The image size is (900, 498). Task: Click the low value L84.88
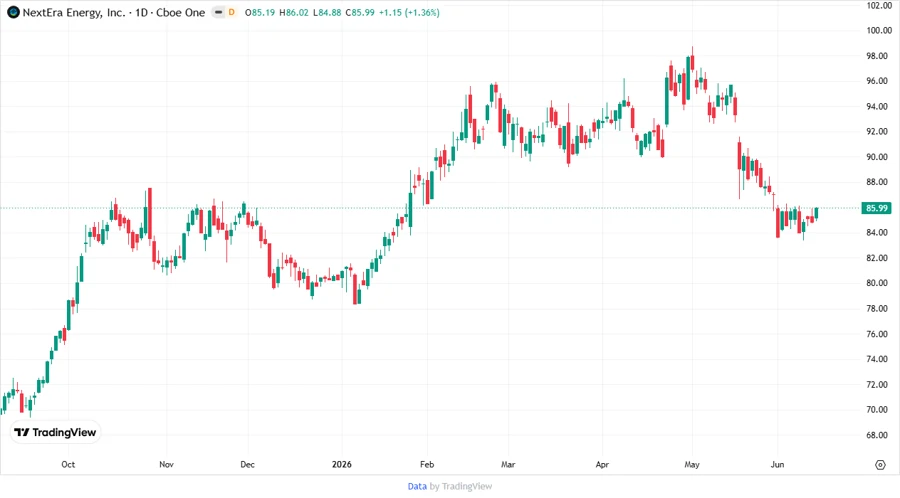pyautogui.click(x=327, y=12)
